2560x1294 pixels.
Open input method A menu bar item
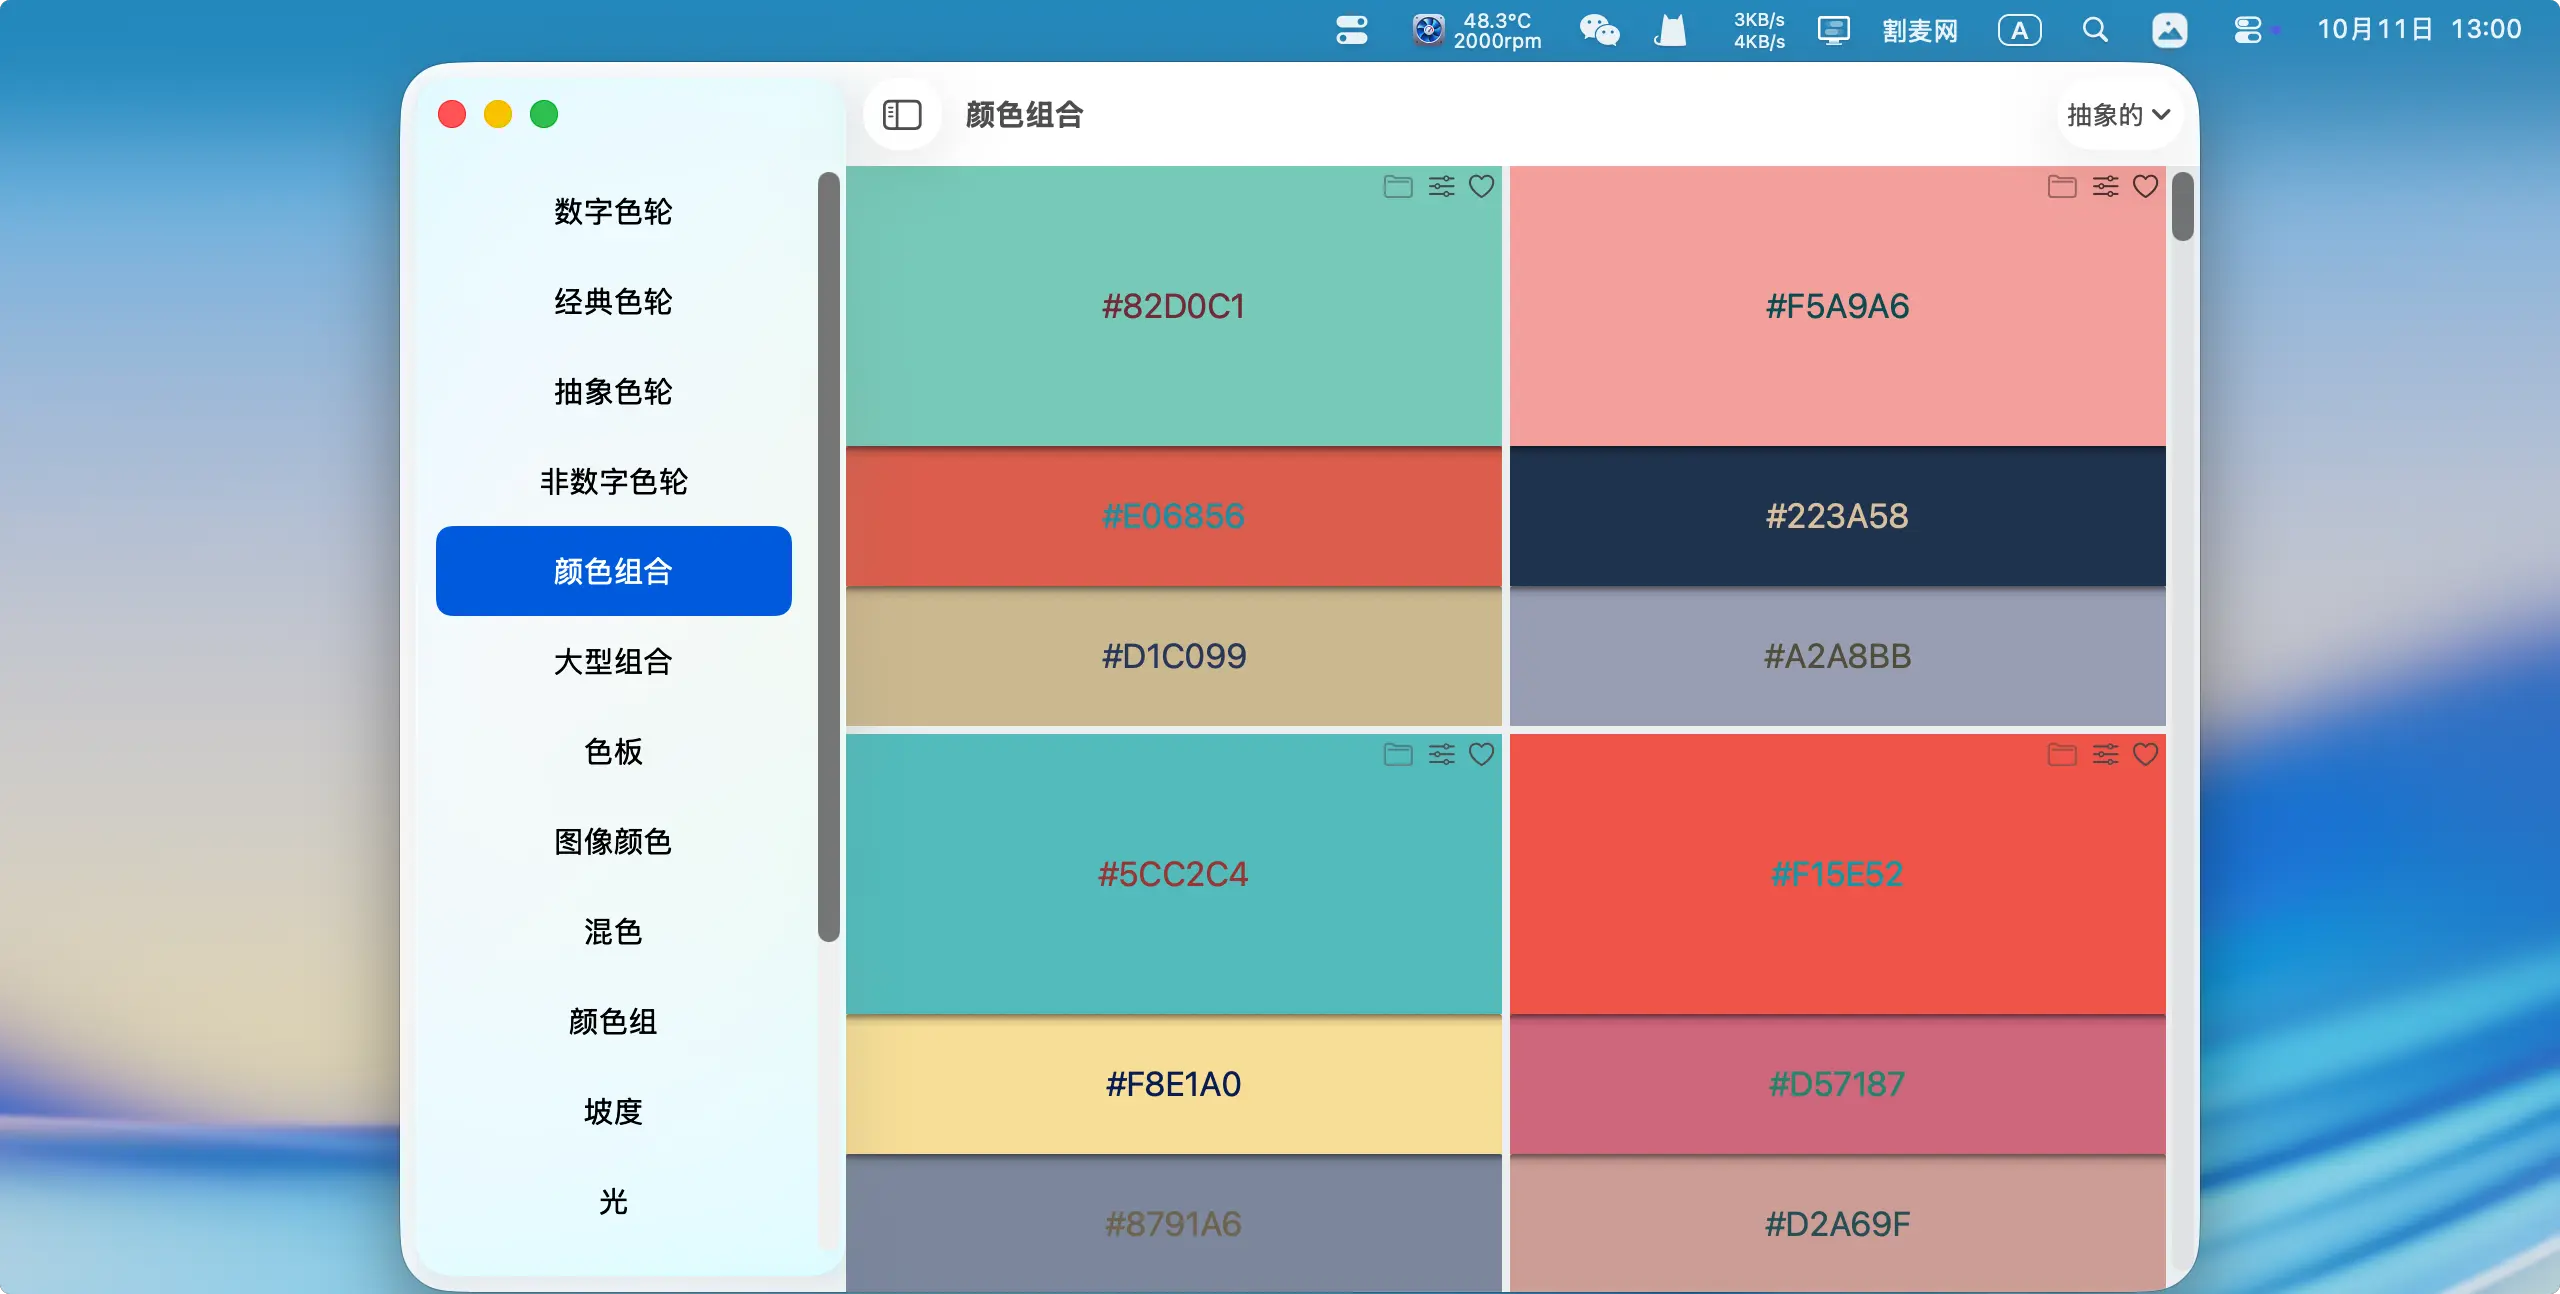[2019, 30]
